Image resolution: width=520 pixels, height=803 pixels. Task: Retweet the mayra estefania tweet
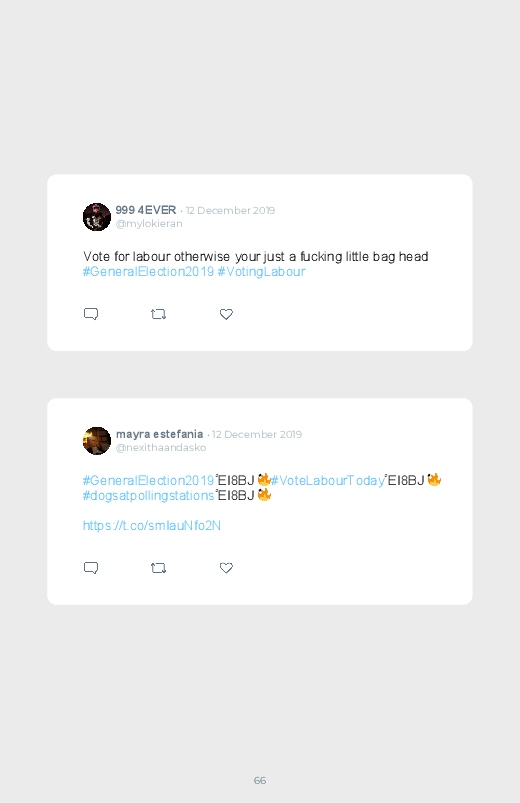tap(158, 567)
